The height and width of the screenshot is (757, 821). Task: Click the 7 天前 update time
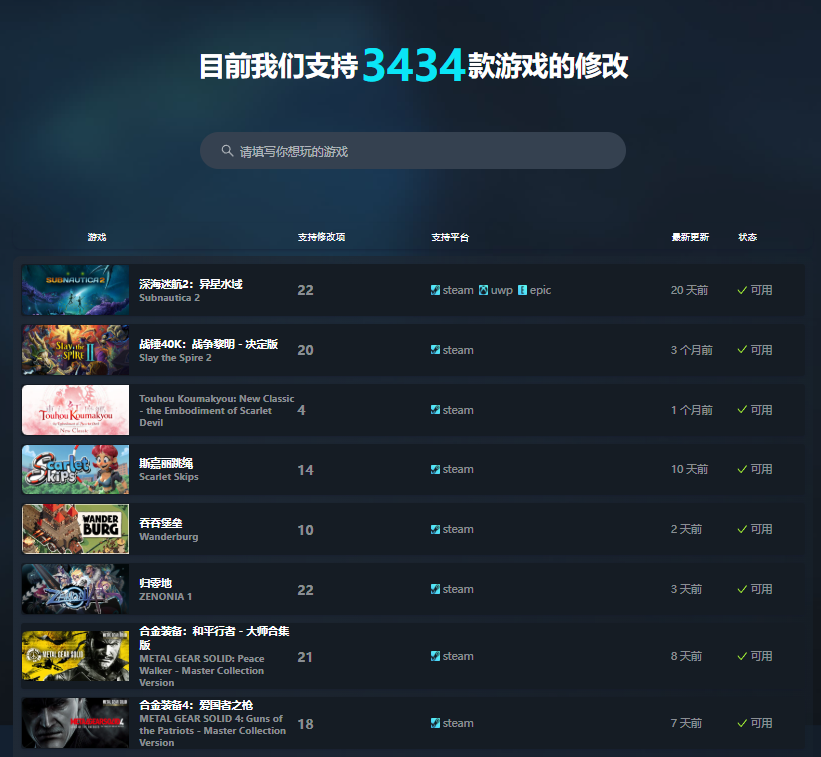point(686,723)
